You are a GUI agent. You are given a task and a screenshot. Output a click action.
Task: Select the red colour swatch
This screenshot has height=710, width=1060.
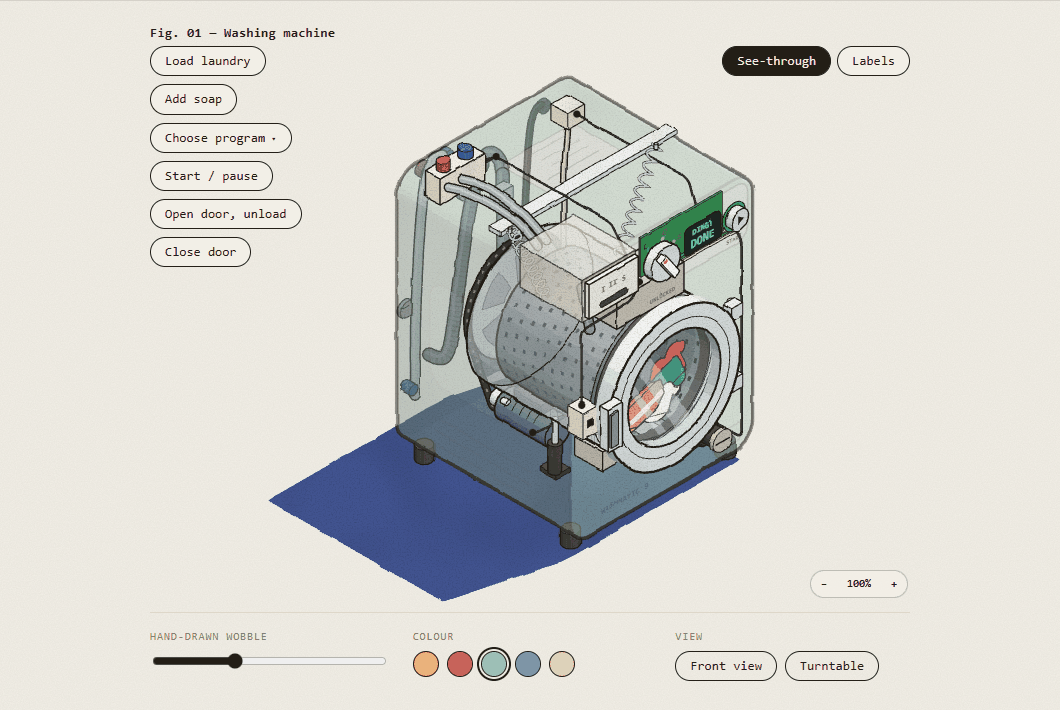pyautogui.click(x=460, y=664)
